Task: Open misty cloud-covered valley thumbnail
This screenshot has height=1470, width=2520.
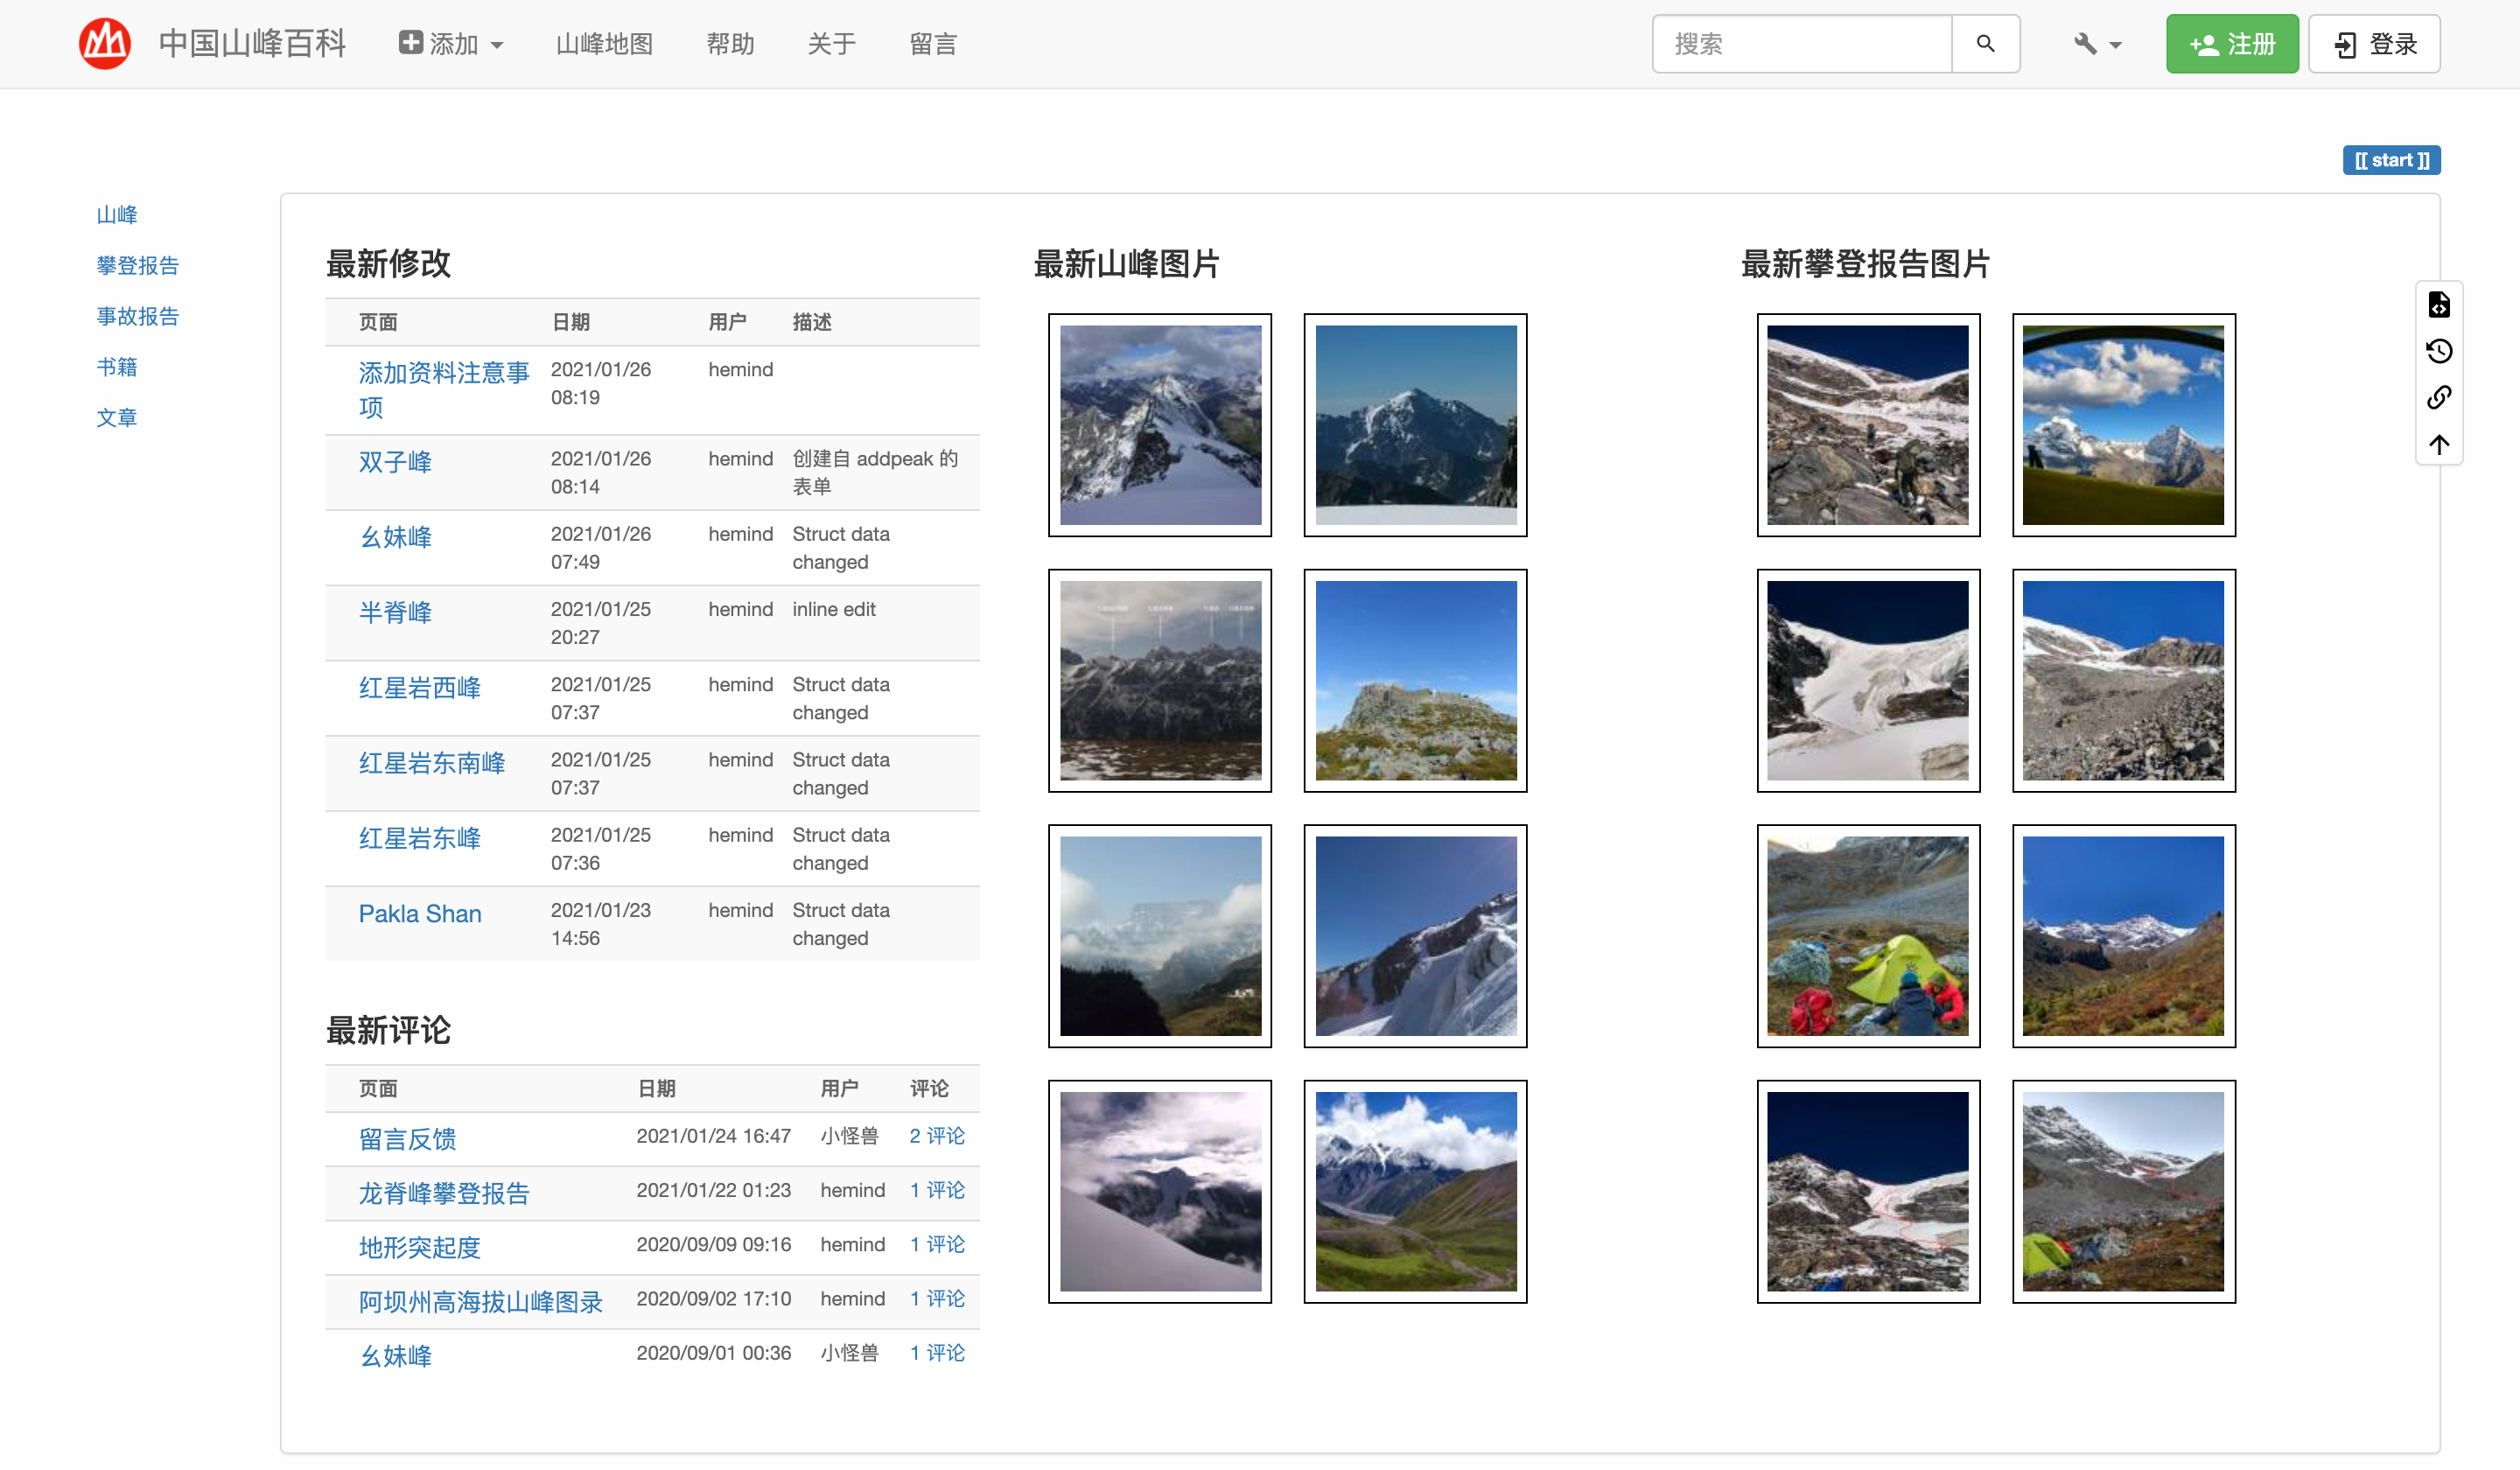Action: (1160, 936)
